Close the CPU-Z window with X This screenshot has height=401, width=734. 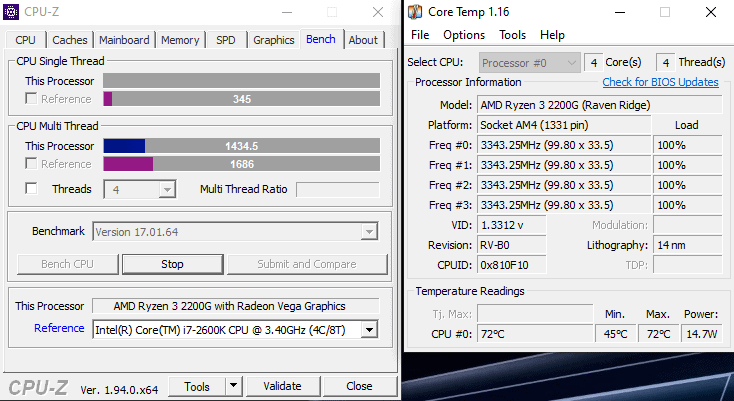click(378, 12)
